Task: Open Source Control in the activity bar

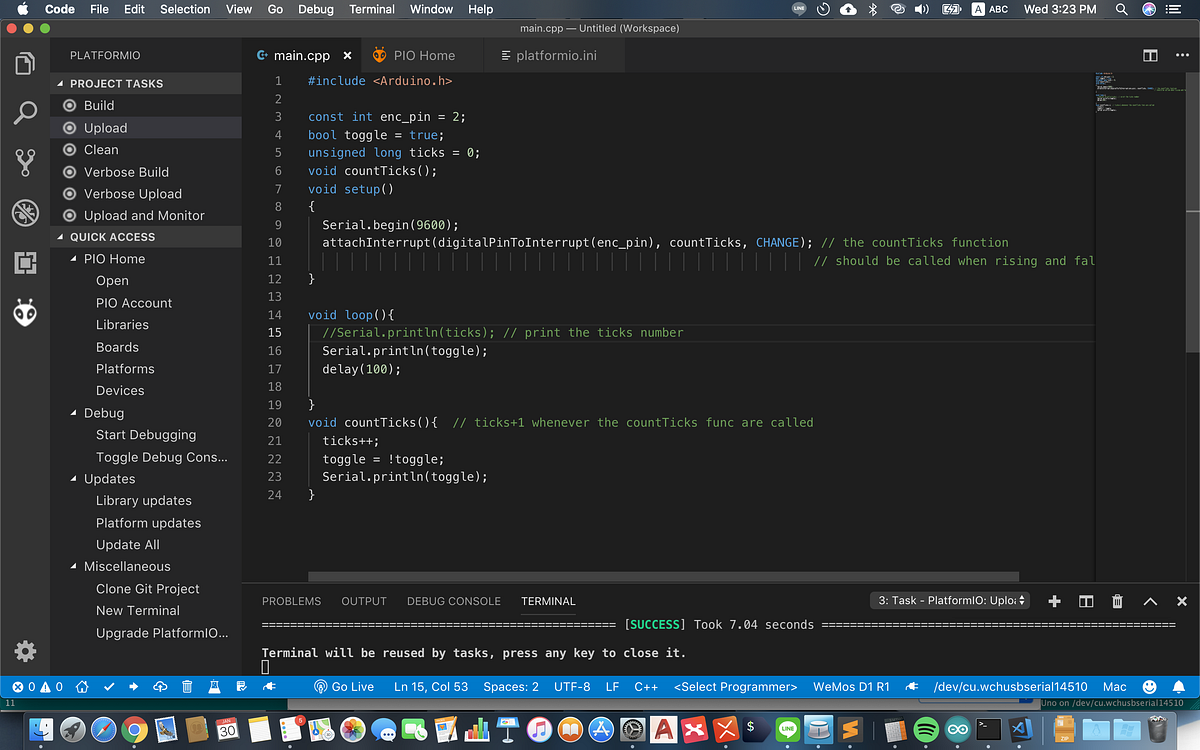Action: click(25, 162)
